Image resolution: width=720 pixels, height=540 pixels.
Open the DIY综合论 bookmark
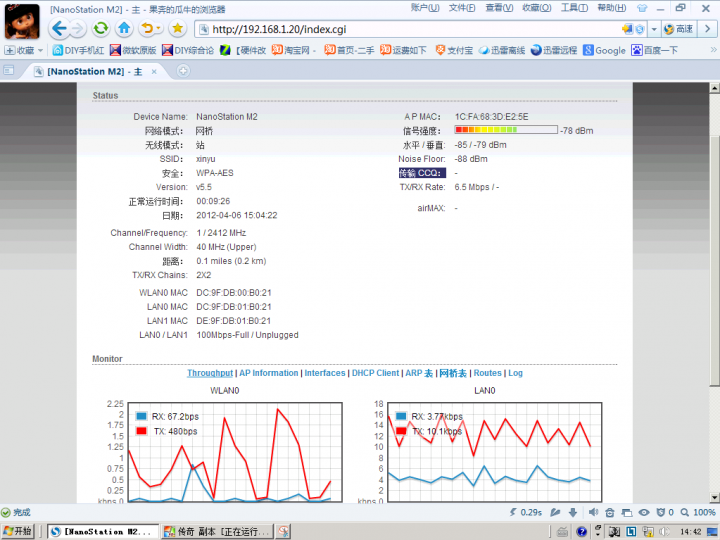click(x=188, y=51)
